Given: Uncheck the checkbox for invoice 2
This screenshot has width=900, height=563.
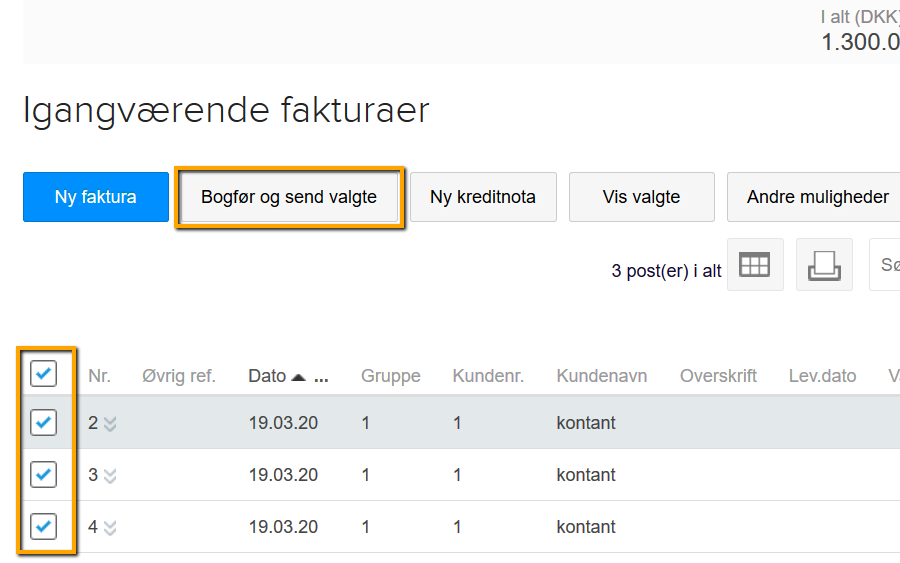Looking at the screenshot, I should (43, 422).
